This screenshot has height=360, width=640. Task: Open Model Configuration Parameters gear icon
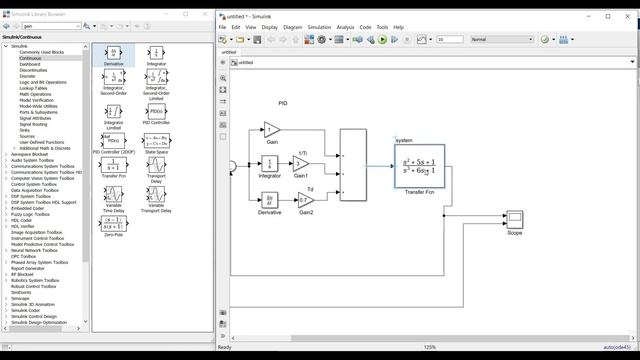322,40
